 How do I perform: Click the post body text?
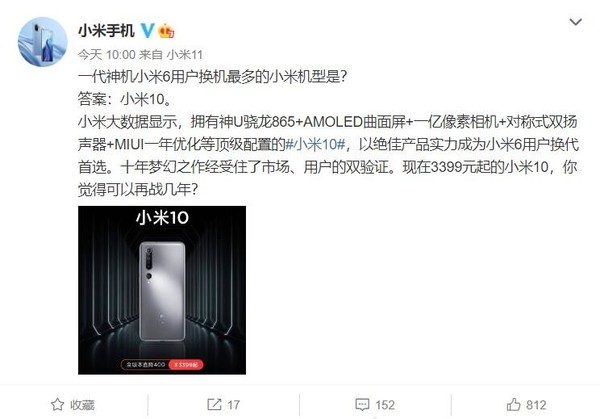click(328, 133)
